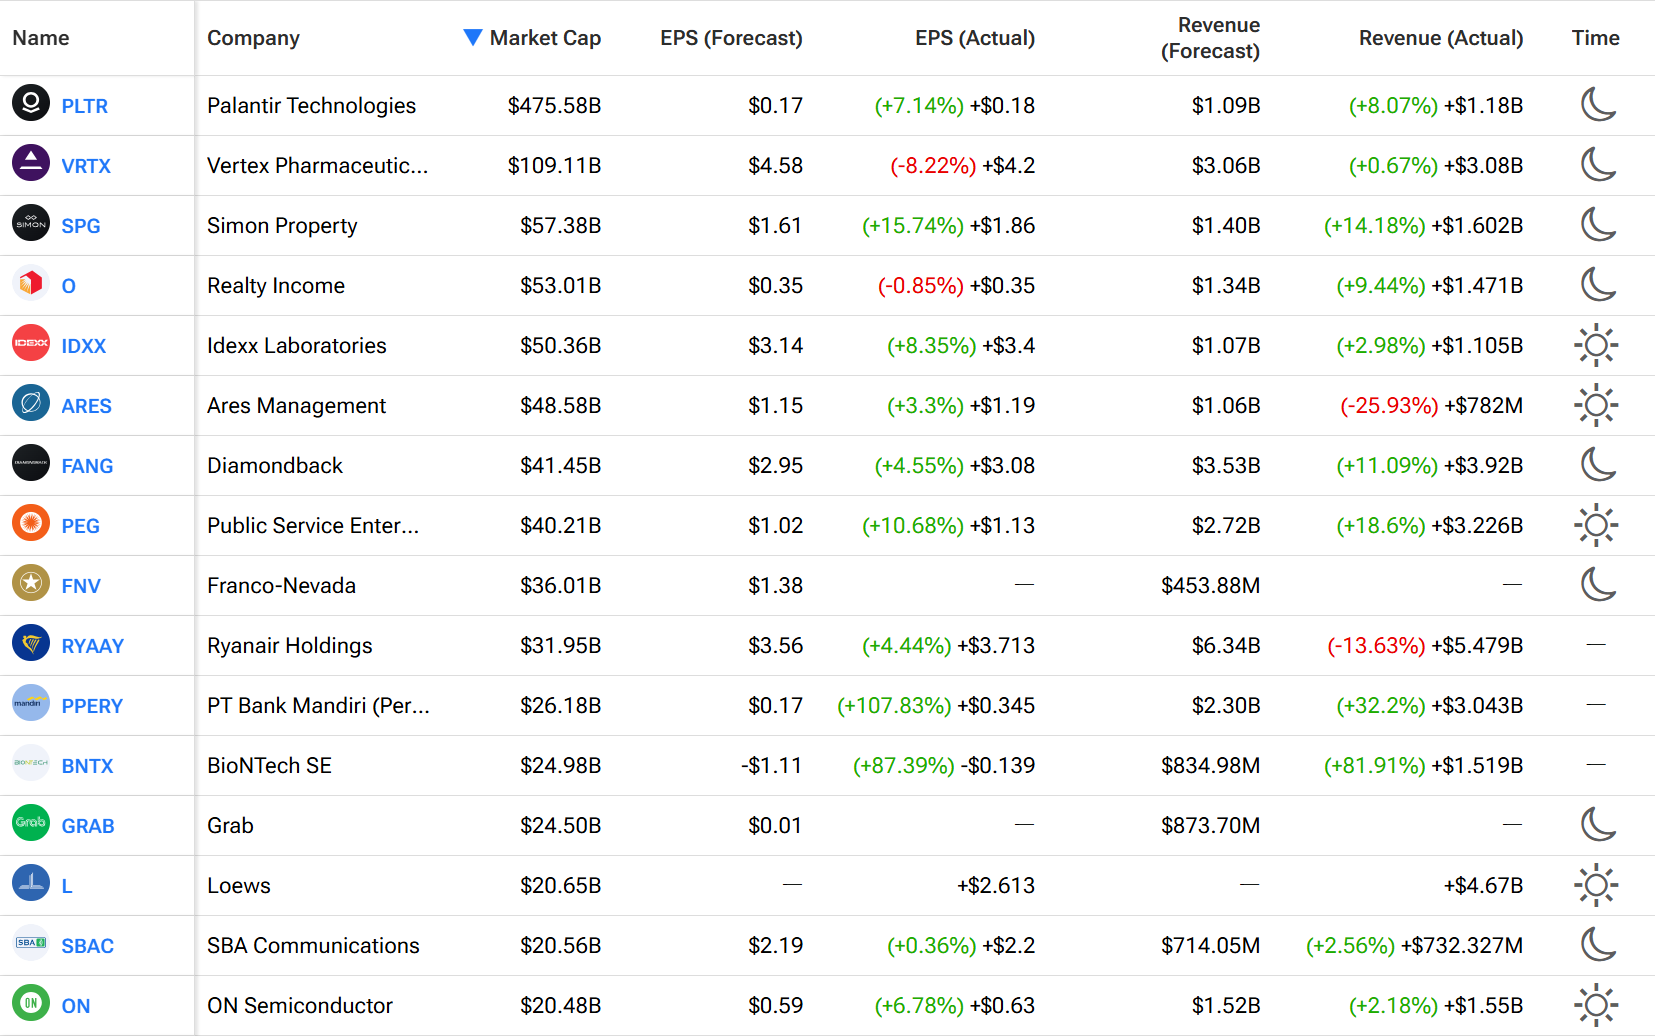Click the SBAC logo icon
Viewport: 1655px width, 1036px height.
point(31,943)
